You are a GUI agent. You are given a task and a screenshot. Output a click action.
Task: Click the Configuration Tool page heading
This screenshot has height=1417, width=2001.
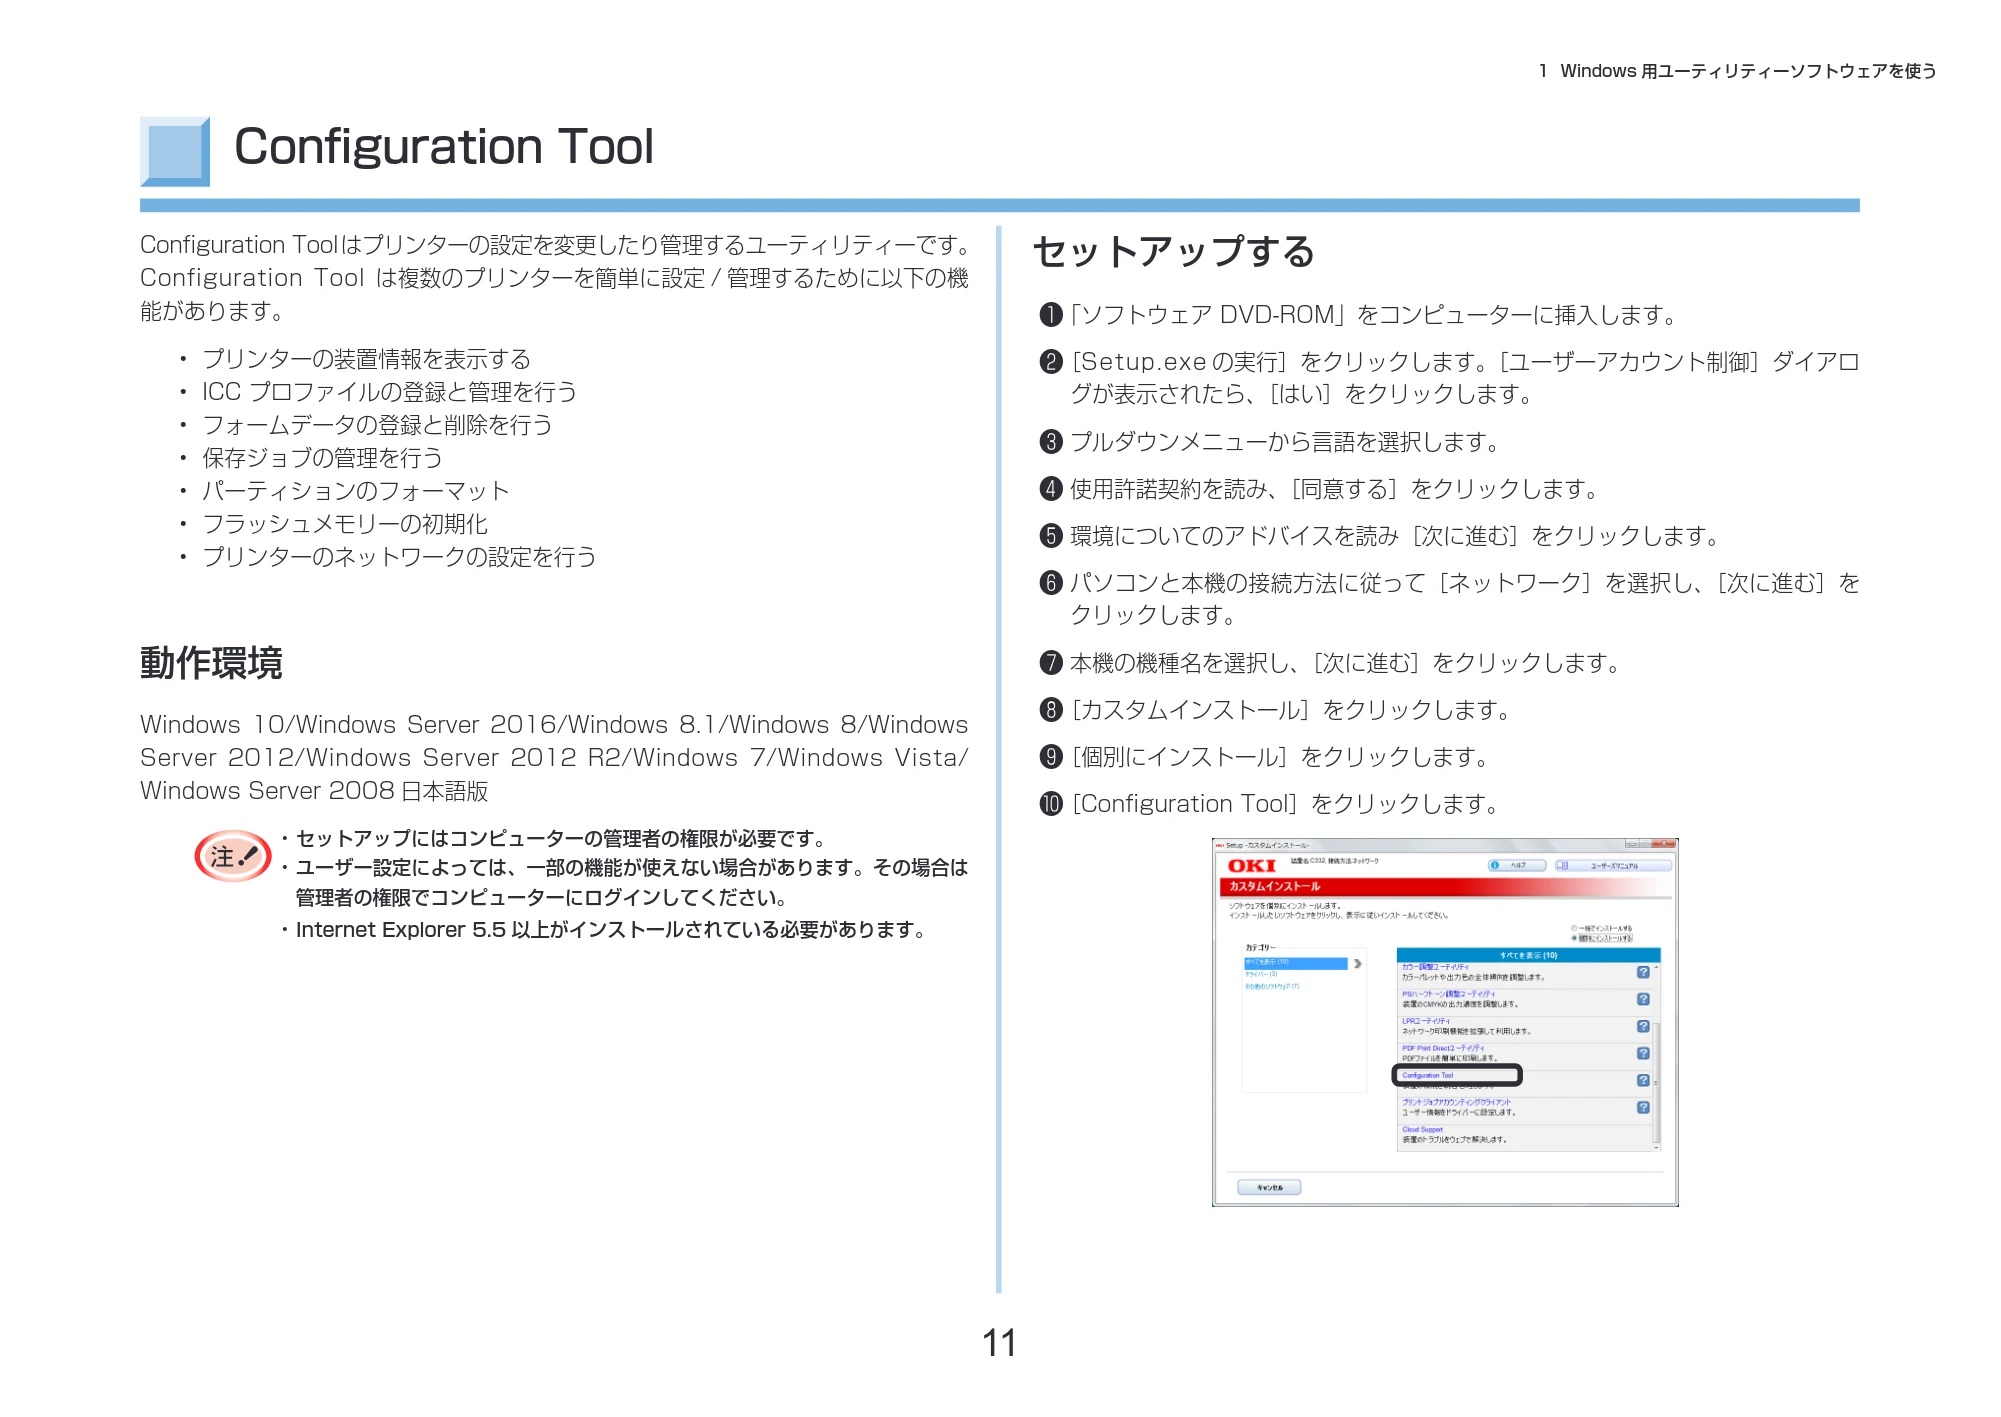(443, 147)
